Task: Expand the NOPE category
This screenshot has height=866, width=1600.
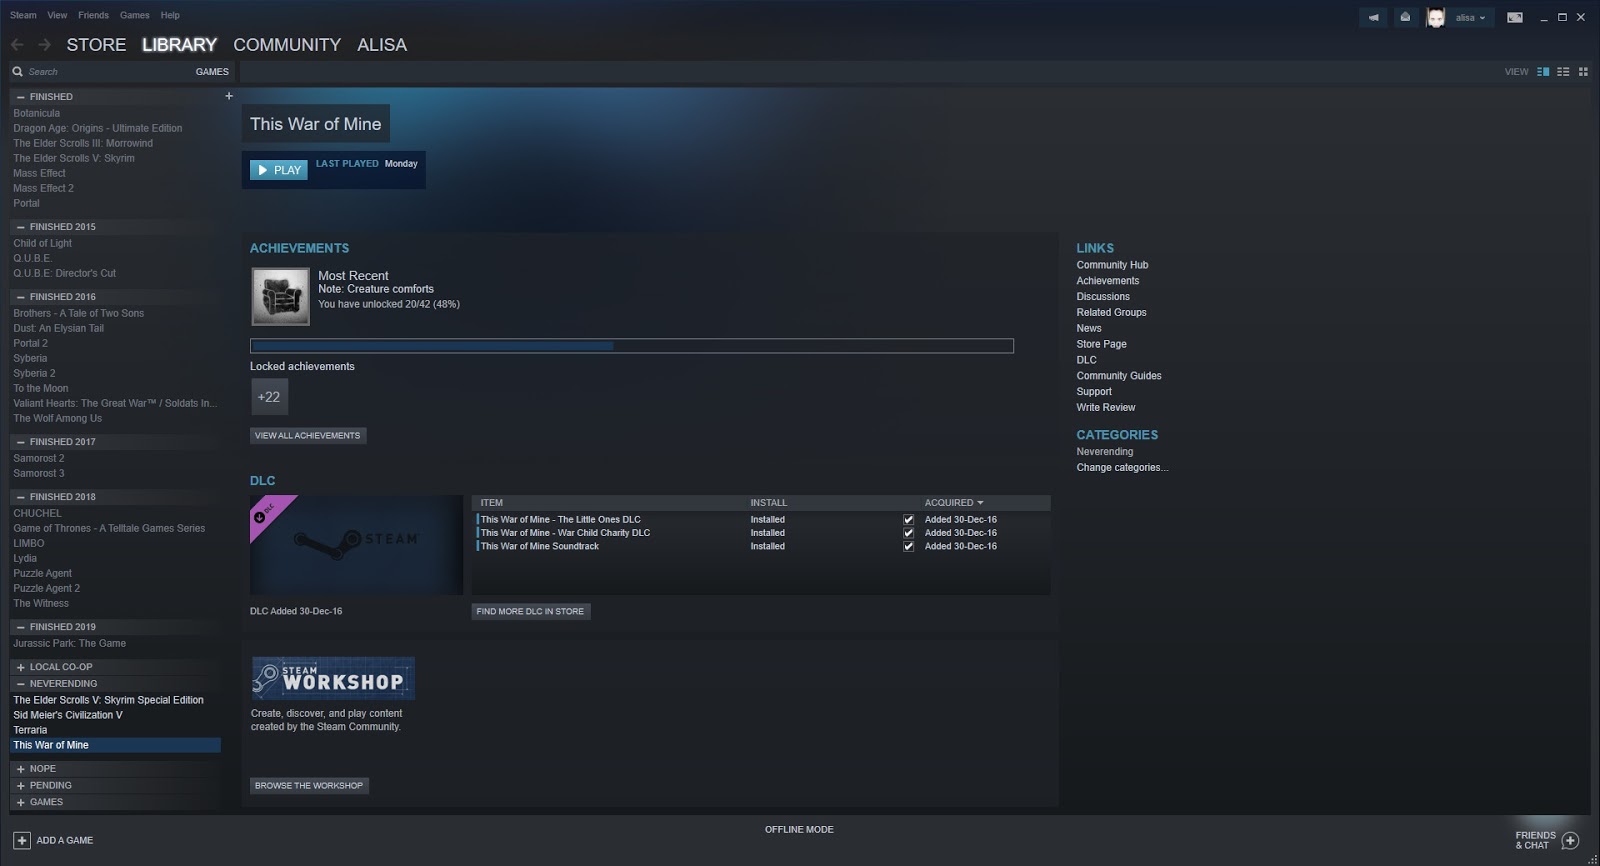Action: click(x=21, y=769)
